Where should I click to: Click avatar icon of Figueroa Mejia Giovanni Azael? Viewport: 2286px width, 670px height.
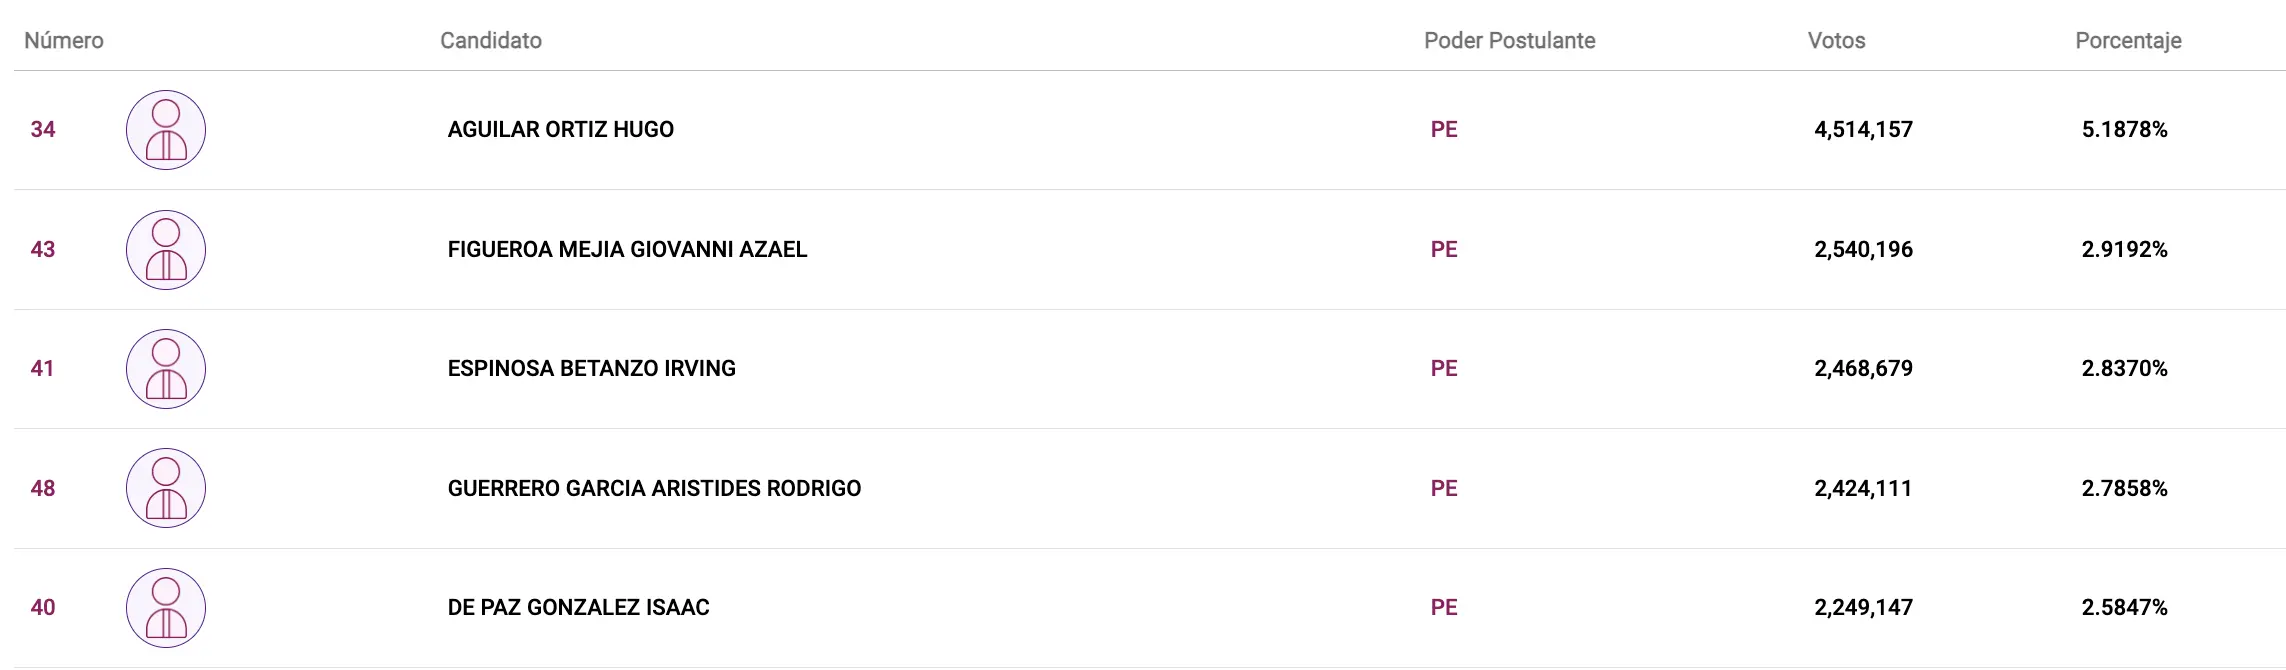[x=166, y=250]
